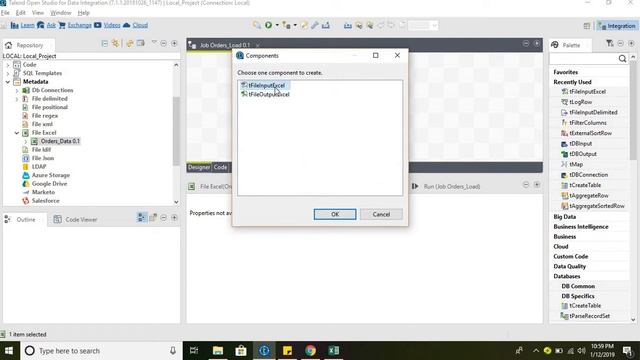640x360 pixels.
Task: Open File Explorer from the taskbar
Action: click(x=218, y=351)
